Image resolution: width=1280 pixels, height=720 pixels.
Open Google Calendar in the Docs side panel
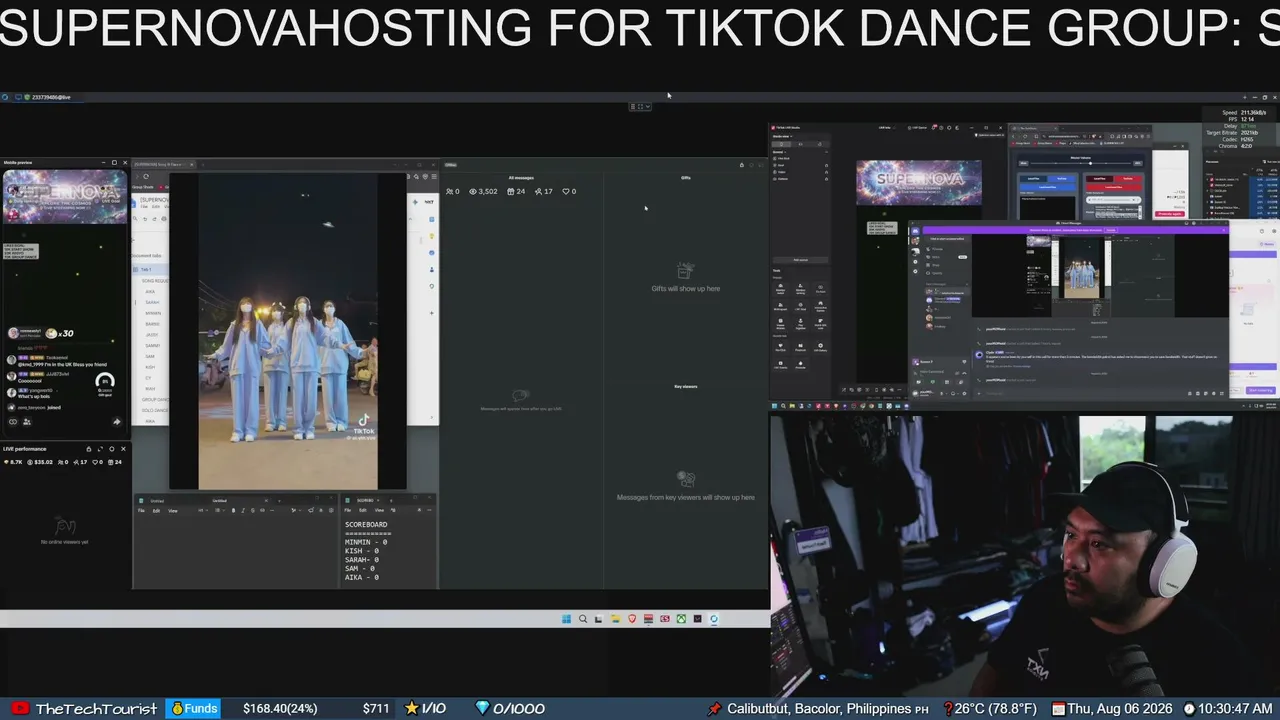[432, 219]
